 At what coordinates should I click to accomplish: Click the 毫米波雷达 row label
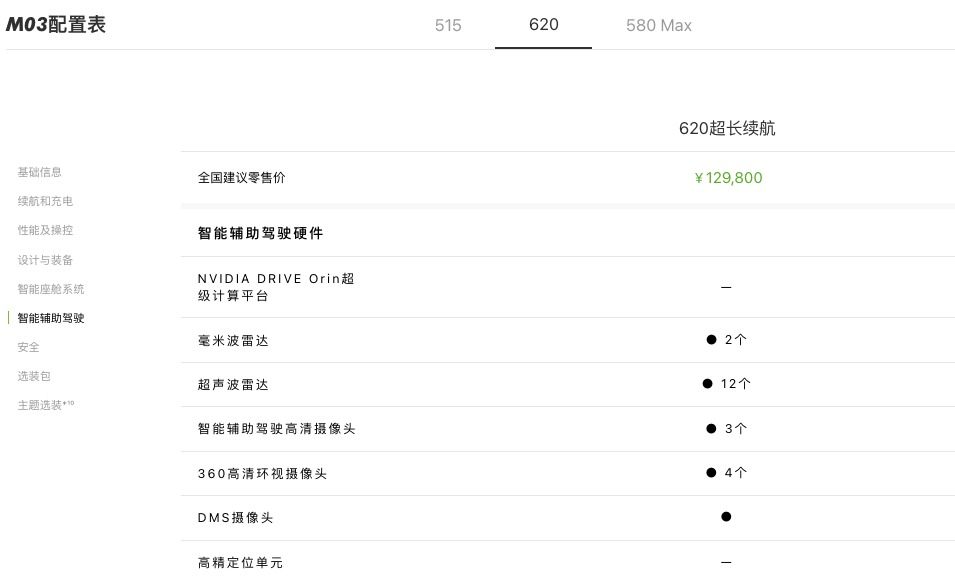233,341
